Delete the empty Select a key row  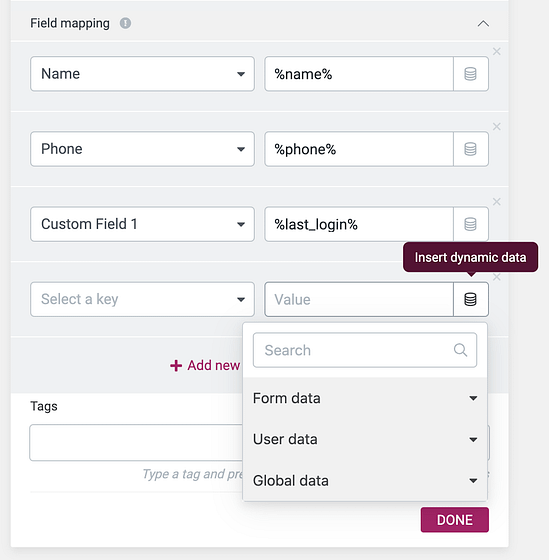click(x=496, y=277)
